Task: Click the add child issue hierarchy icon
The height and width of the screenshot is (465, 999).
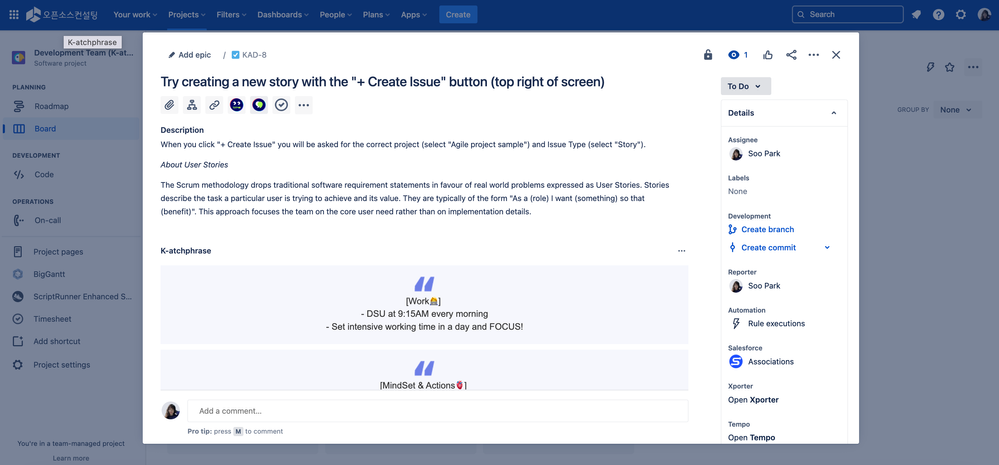Action: click(192, 105)
